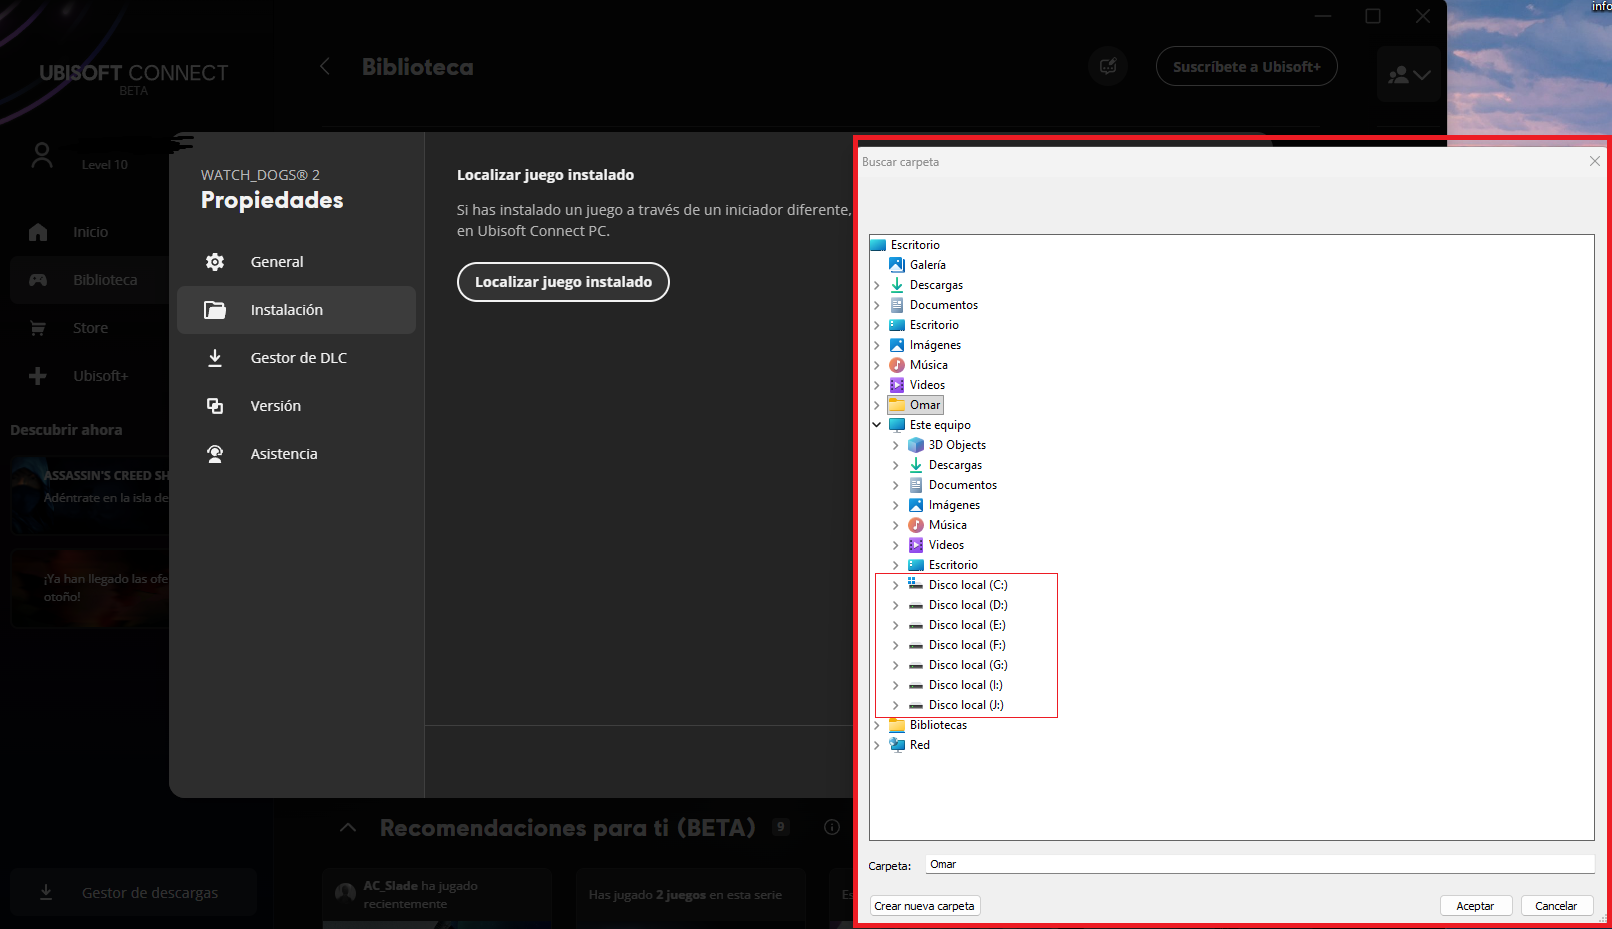
Task: Click the Inicio home icon
Action: (x=38, y=232)
